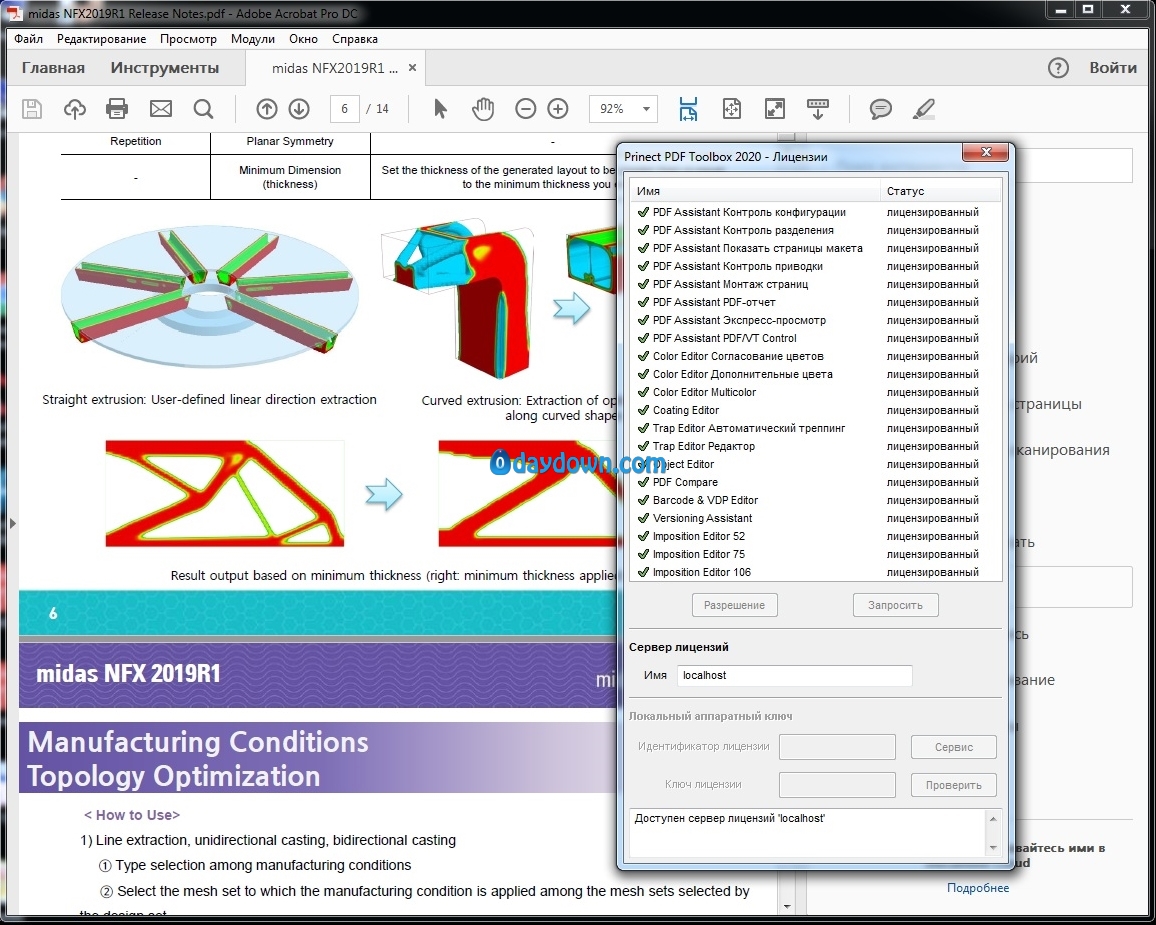
Task: Follow the Подробнее link
Action: [978, 888]
